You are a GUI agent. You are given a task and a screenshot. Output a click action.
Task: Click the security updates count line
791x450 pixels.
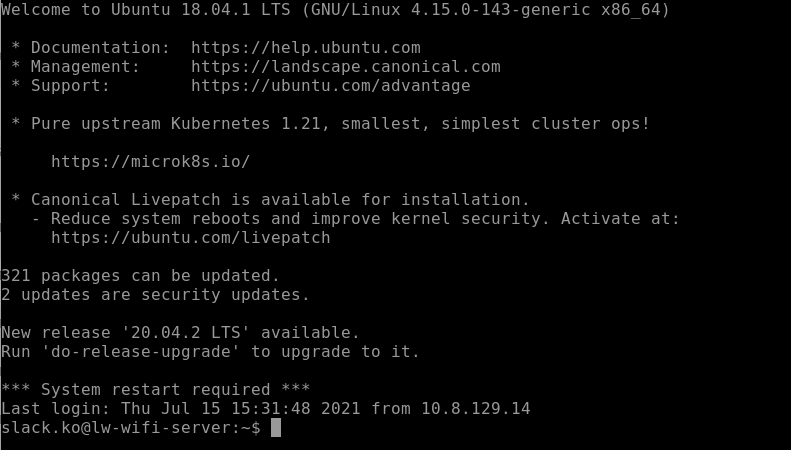[155, 295]
